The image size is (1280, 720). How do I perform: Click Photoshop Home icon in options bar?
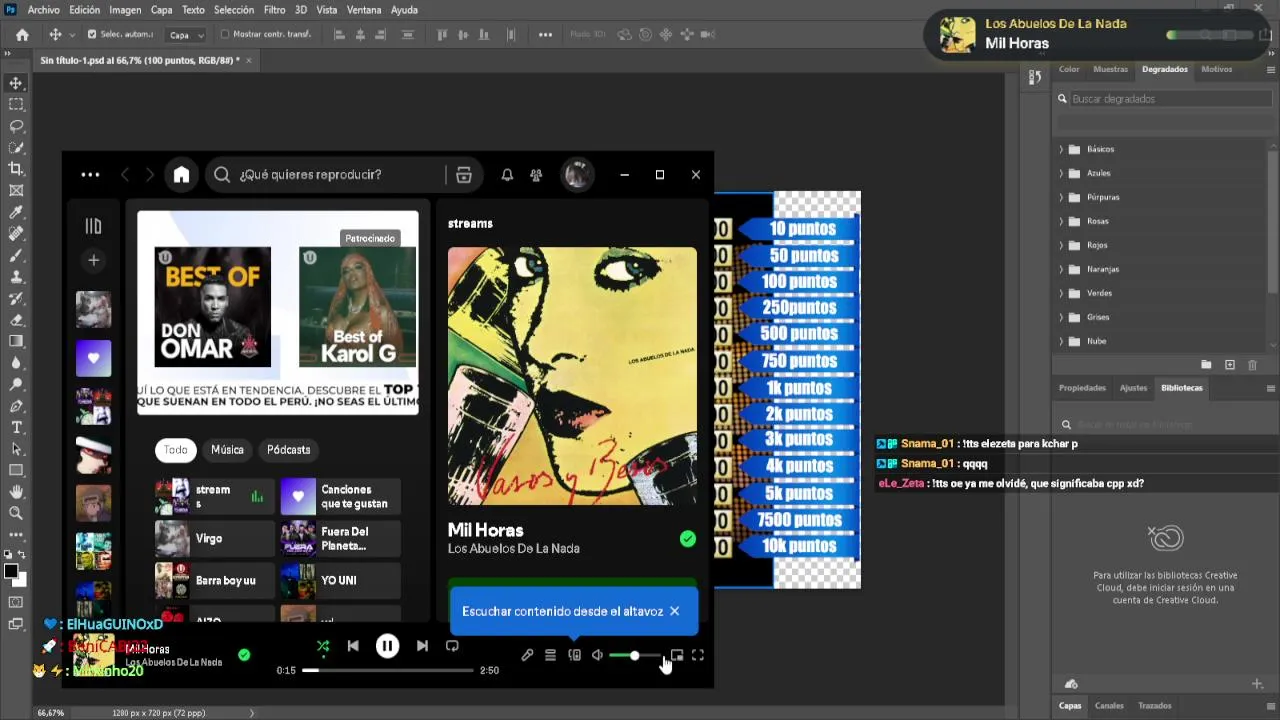click(x=22, y=34)
